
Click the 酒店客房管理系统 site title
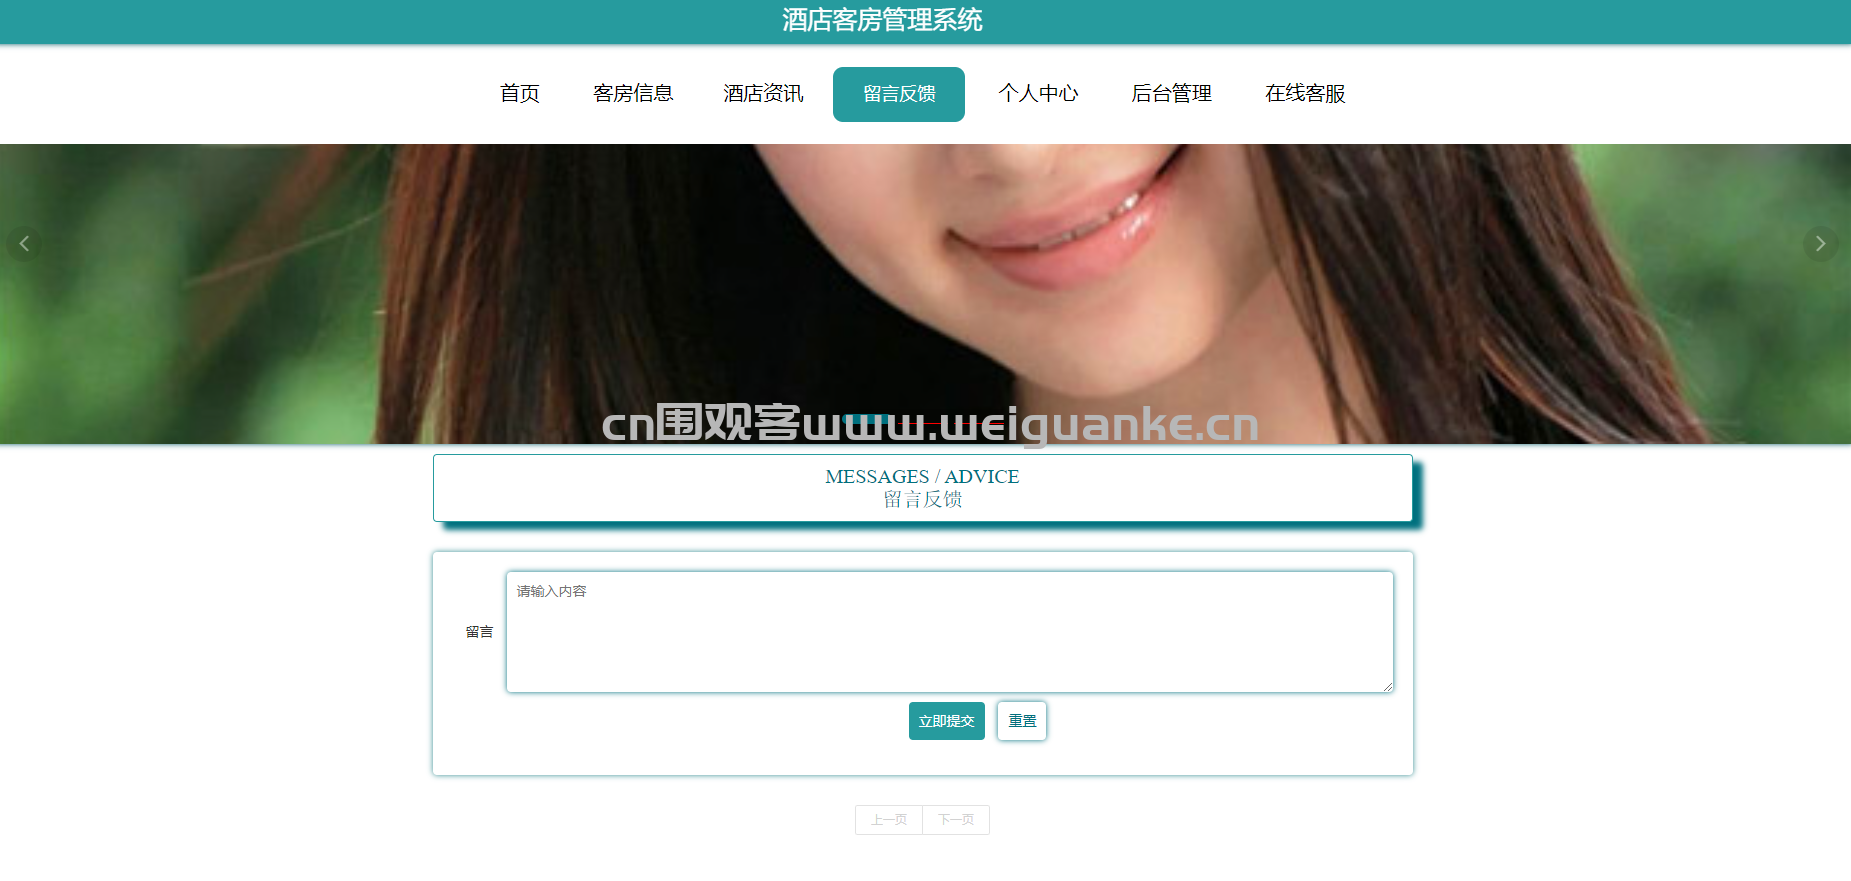coord(882,20)
